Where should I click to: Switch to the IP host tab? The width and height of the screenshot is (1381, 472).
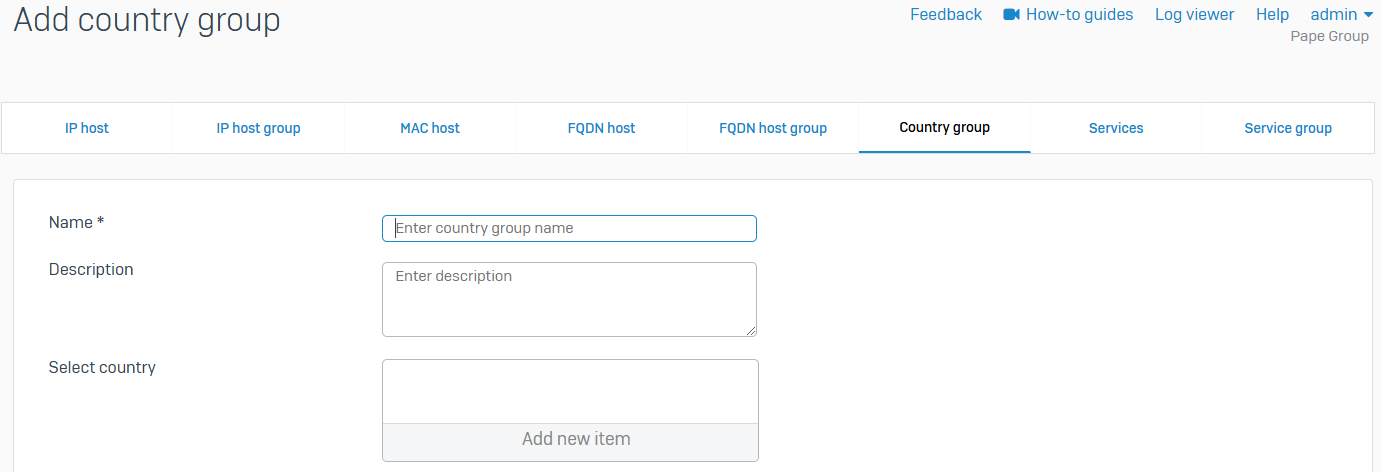point(87,128)
